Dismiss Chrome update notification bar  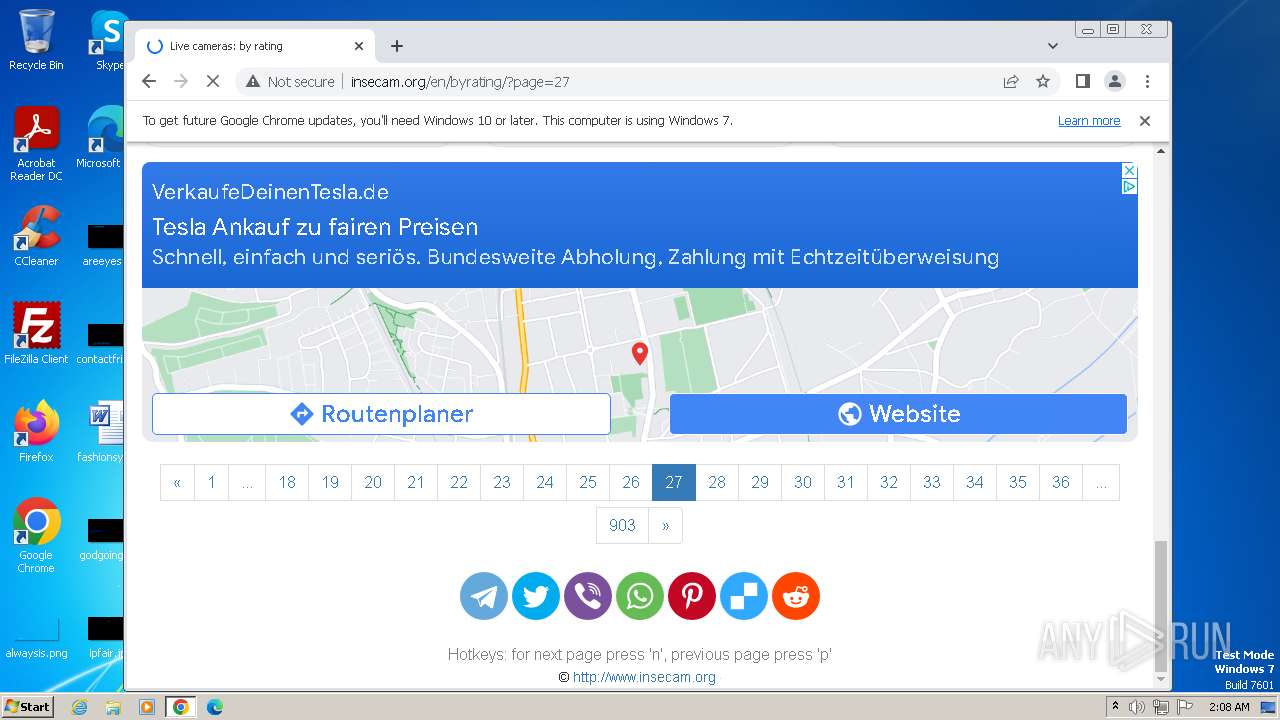pyautogui.click(x=1145, y=120)
